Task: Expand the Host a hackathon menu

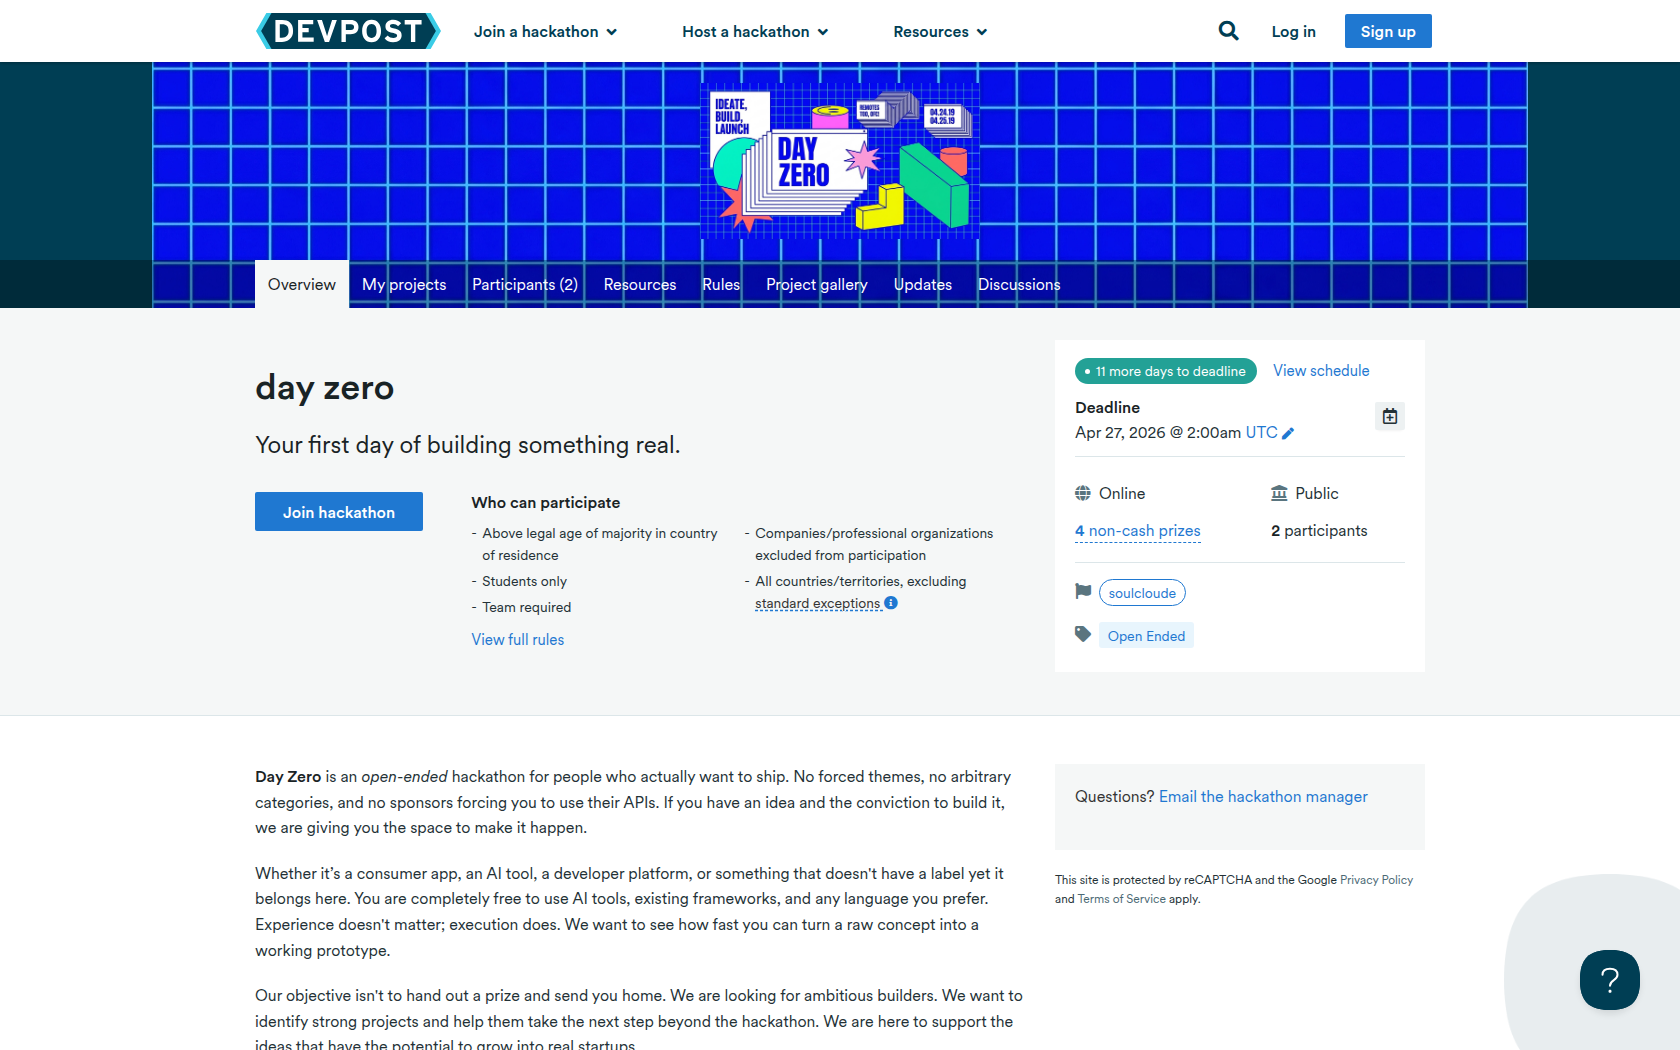Action: [x=755, y=32]
